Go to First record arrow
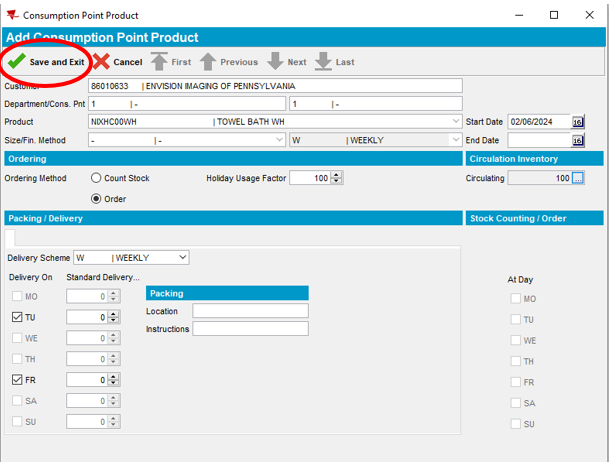610x463 pixels. pyautogui.click(x=159, y=62)
